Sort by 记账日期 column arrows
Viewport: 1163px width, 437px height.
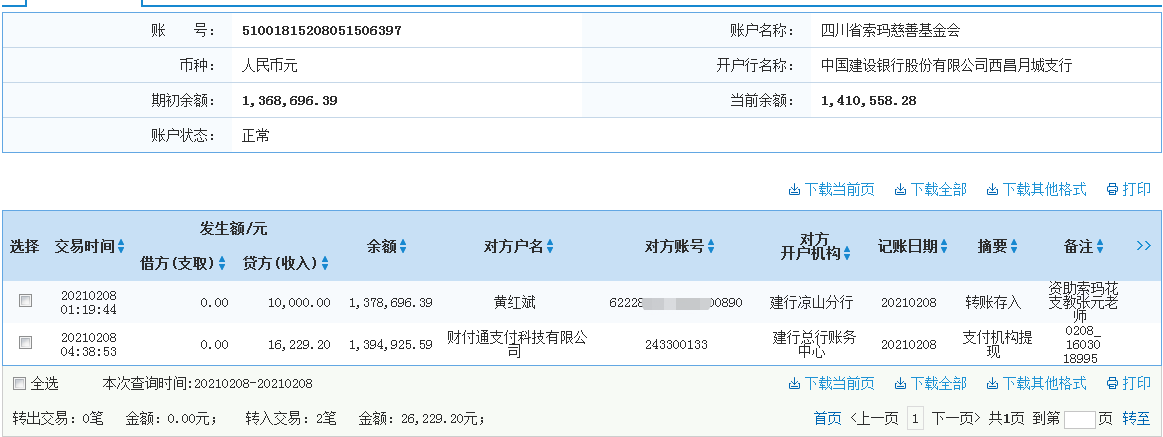pyautogui.click(x=945, y=246)
